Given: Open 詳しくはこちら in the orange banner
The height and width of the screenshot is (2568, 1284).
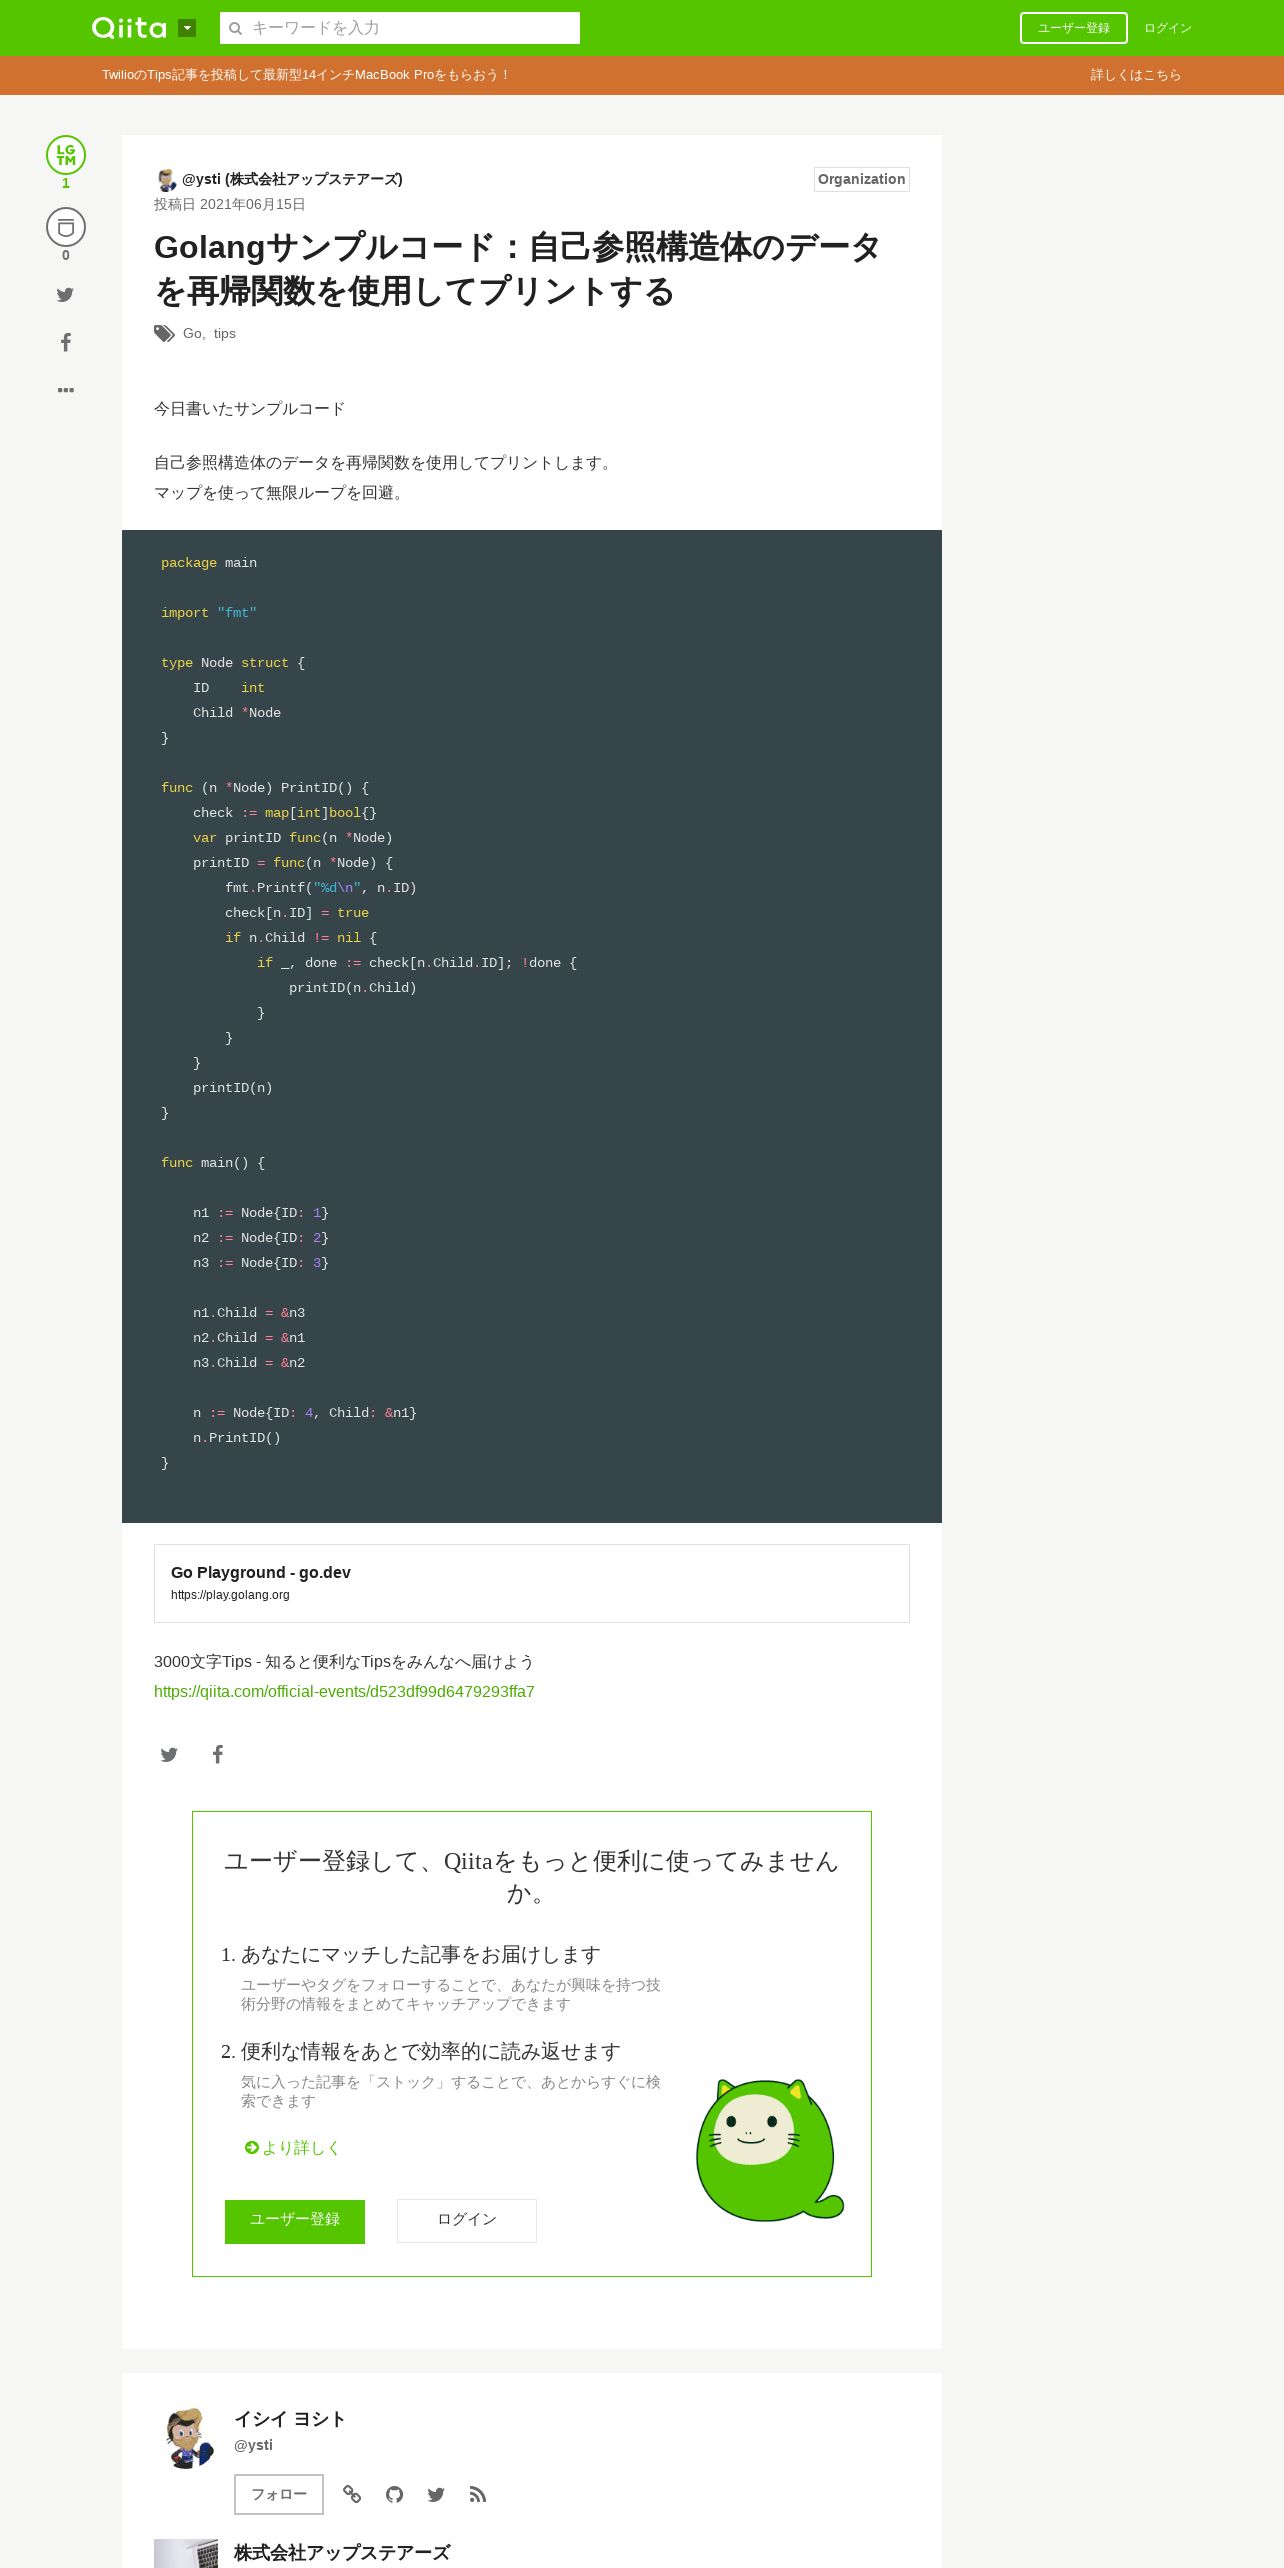Looking at the screenshot, I should click(x=1135, y=75).
